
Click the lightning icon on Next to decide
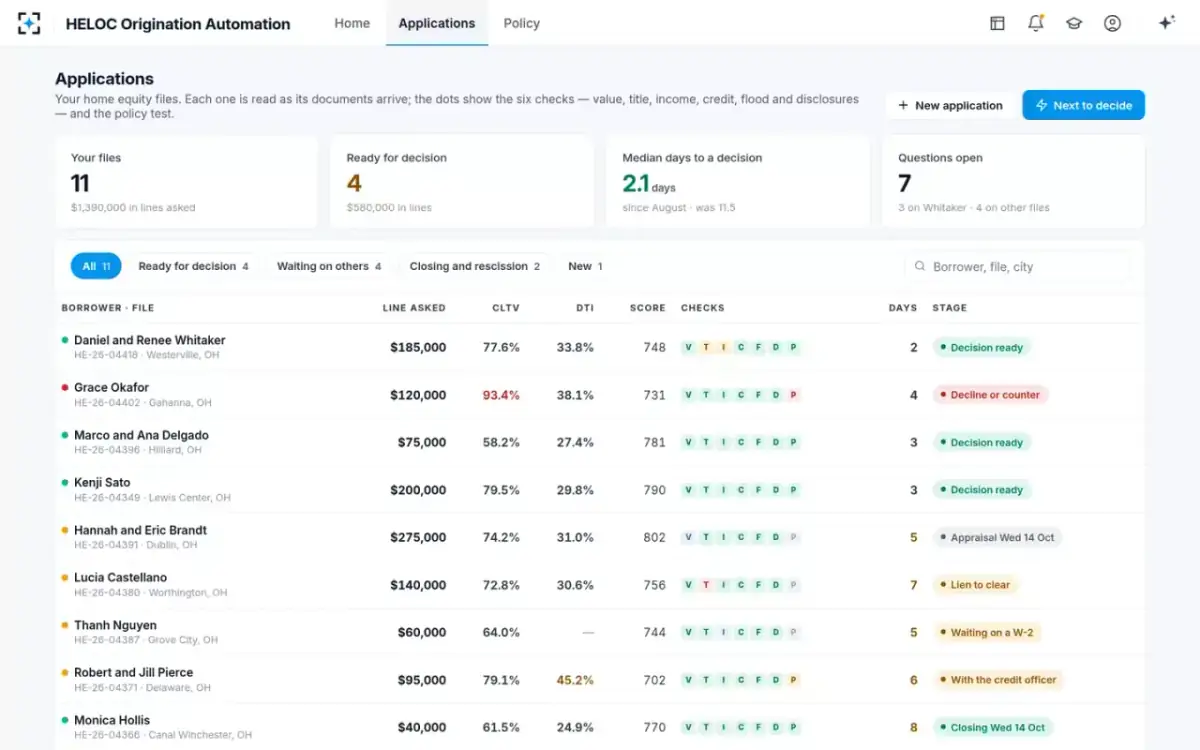[x=1041, y=105]
